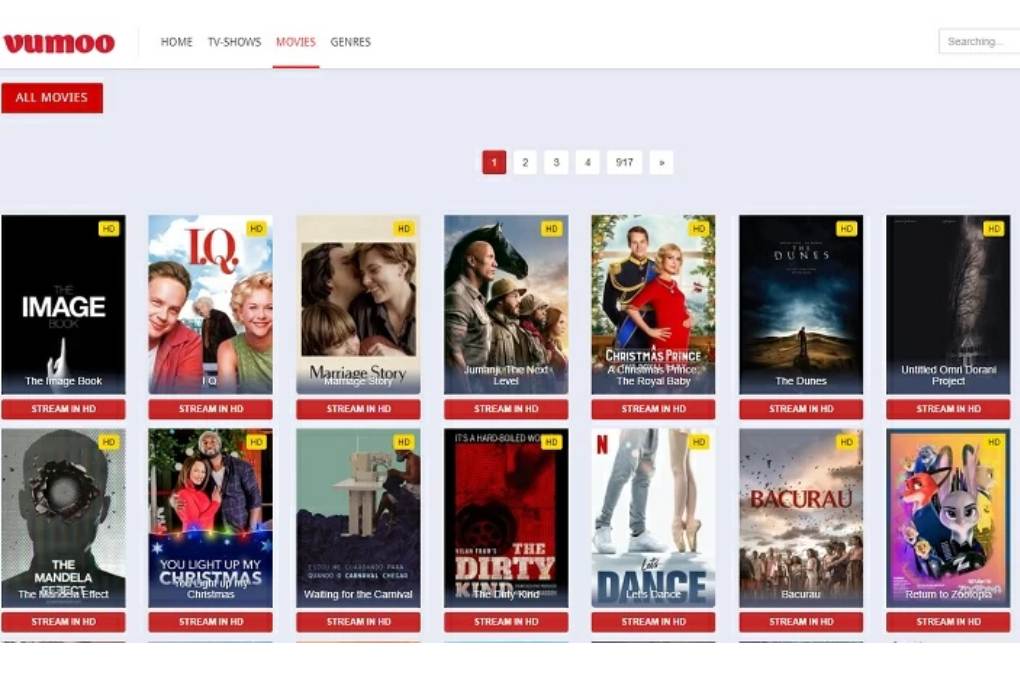Image resolution: width=1020 pixels, height=680 pixels.
Task: Open The Image Book poster
Action: click(63, 305)
